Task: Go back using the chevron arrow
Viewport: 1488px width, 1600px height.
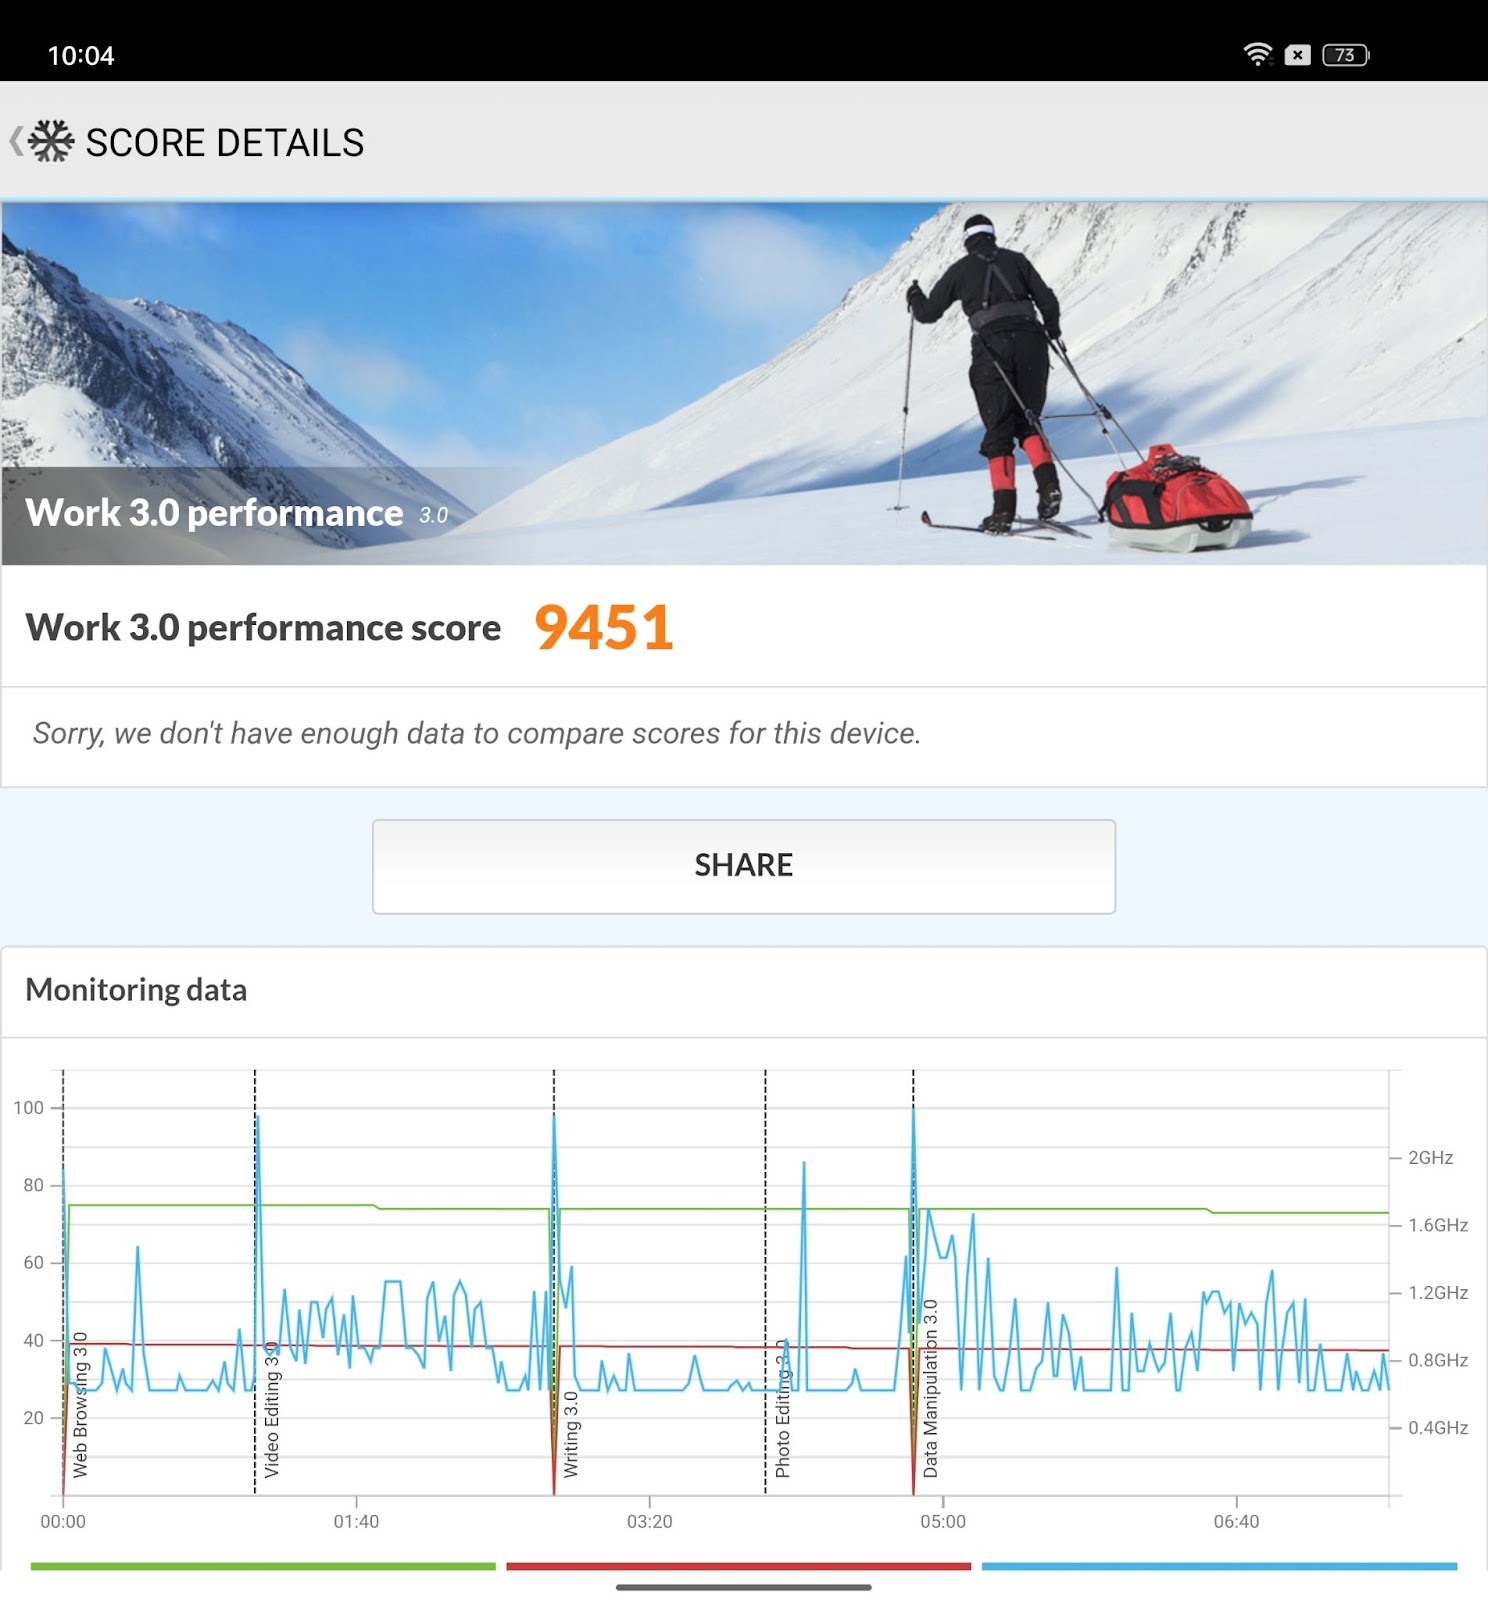Action: [x=15, y=141]
